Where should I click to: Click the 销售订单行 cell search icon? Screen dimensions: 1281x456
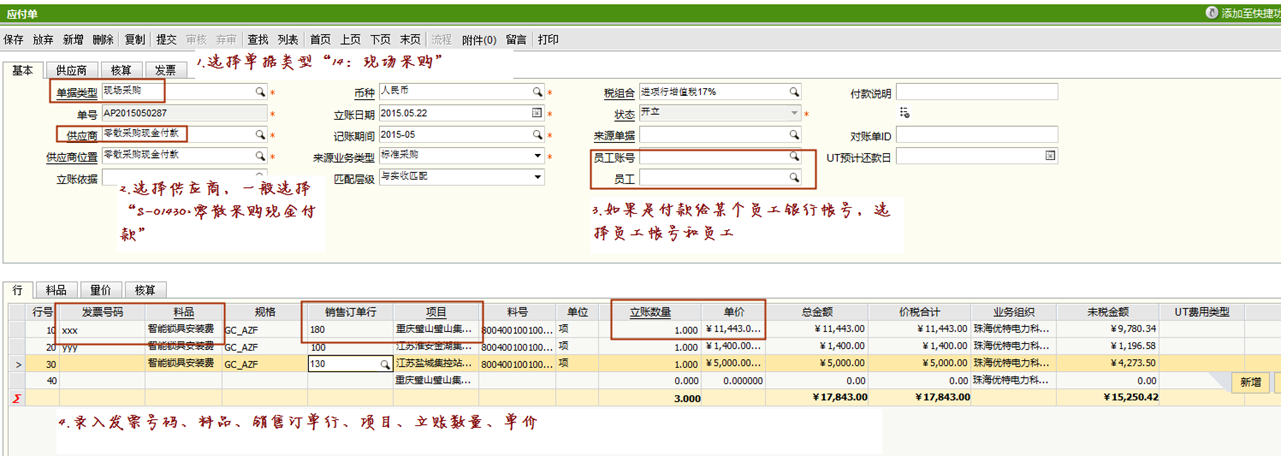point(385,365)
